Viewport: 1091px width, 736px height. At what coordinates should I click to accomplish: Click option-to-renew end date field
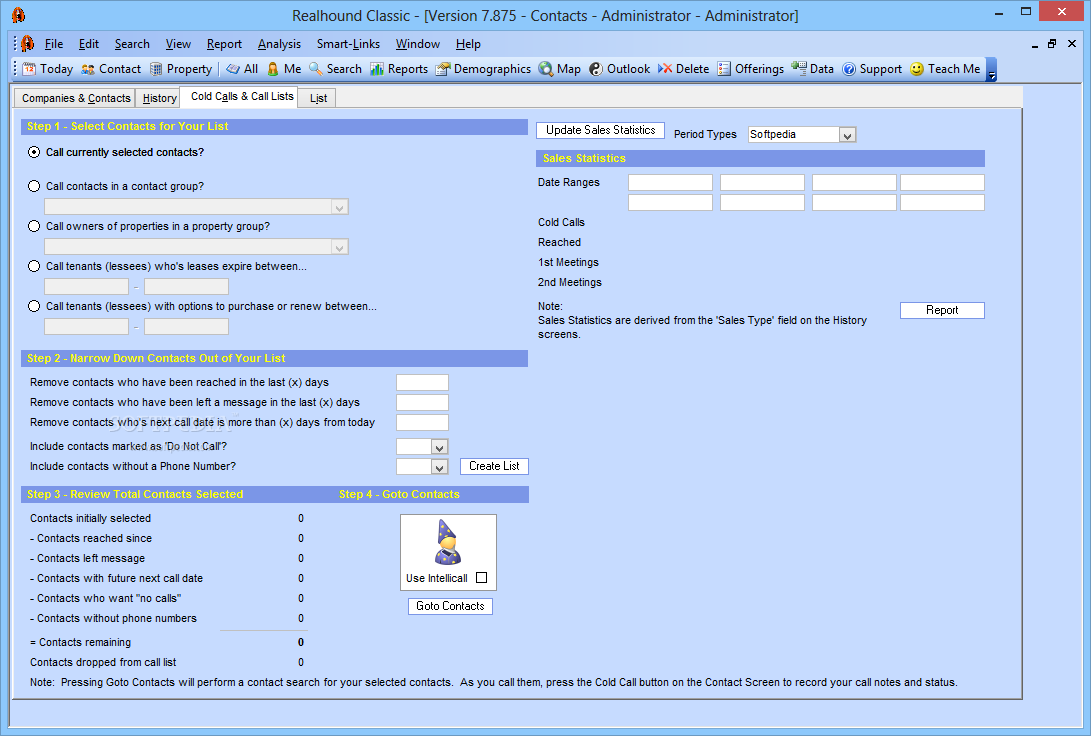[186, 327]
